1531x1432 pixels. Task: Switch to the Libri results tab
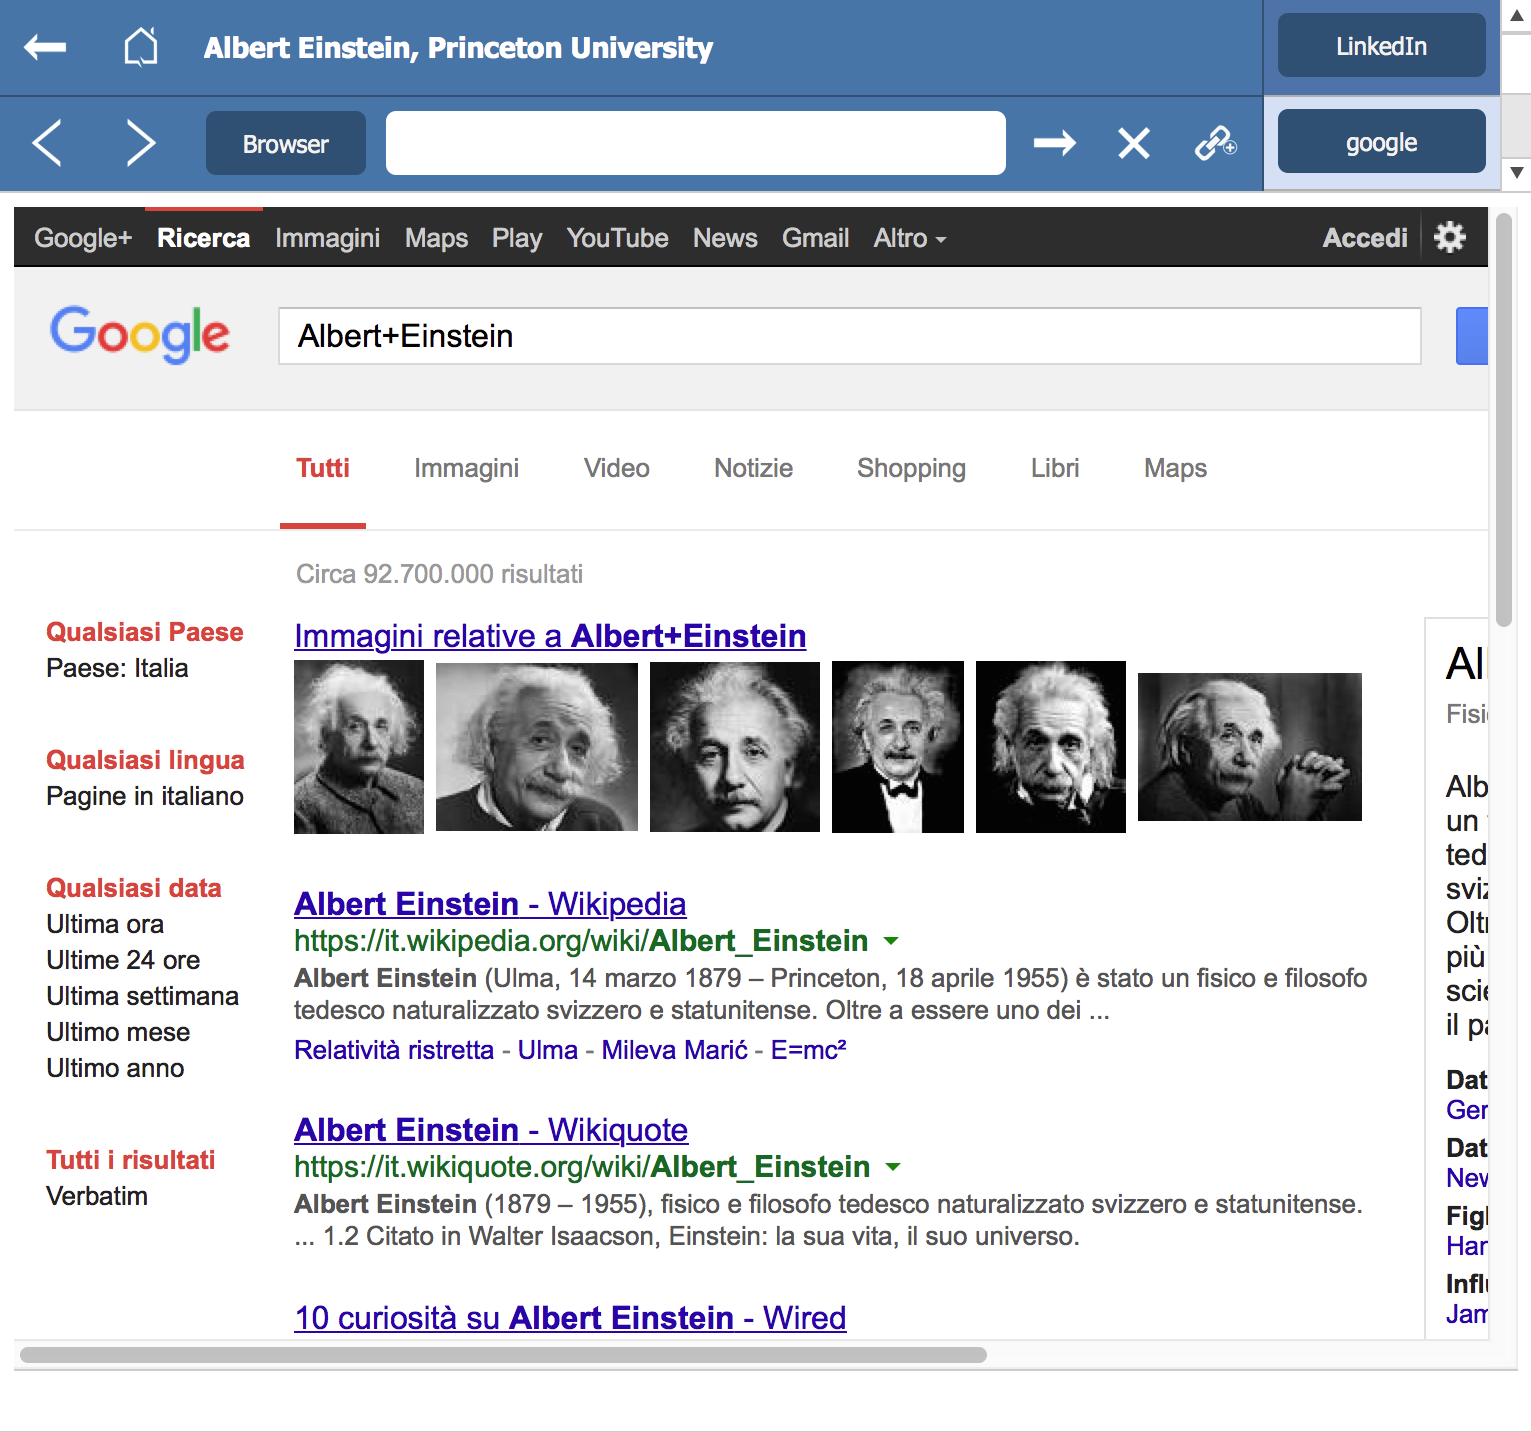[x=1055, y=468]
